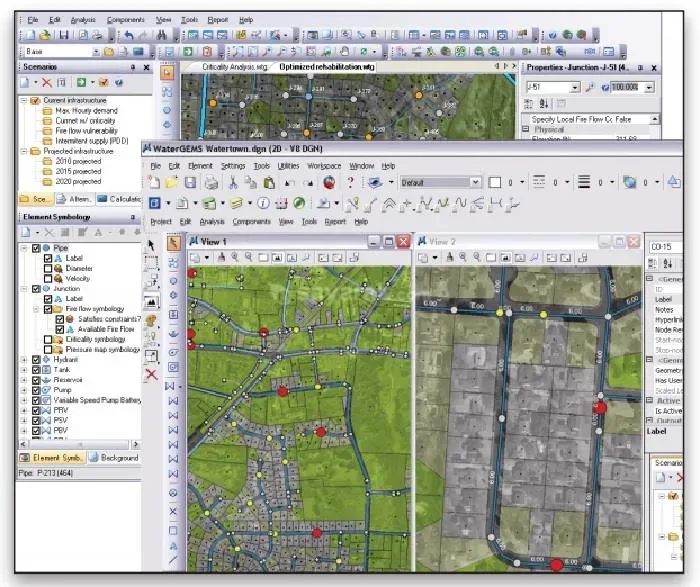Open the Workspace menu
The image size is (700, 587).
(x=324, y=166)
